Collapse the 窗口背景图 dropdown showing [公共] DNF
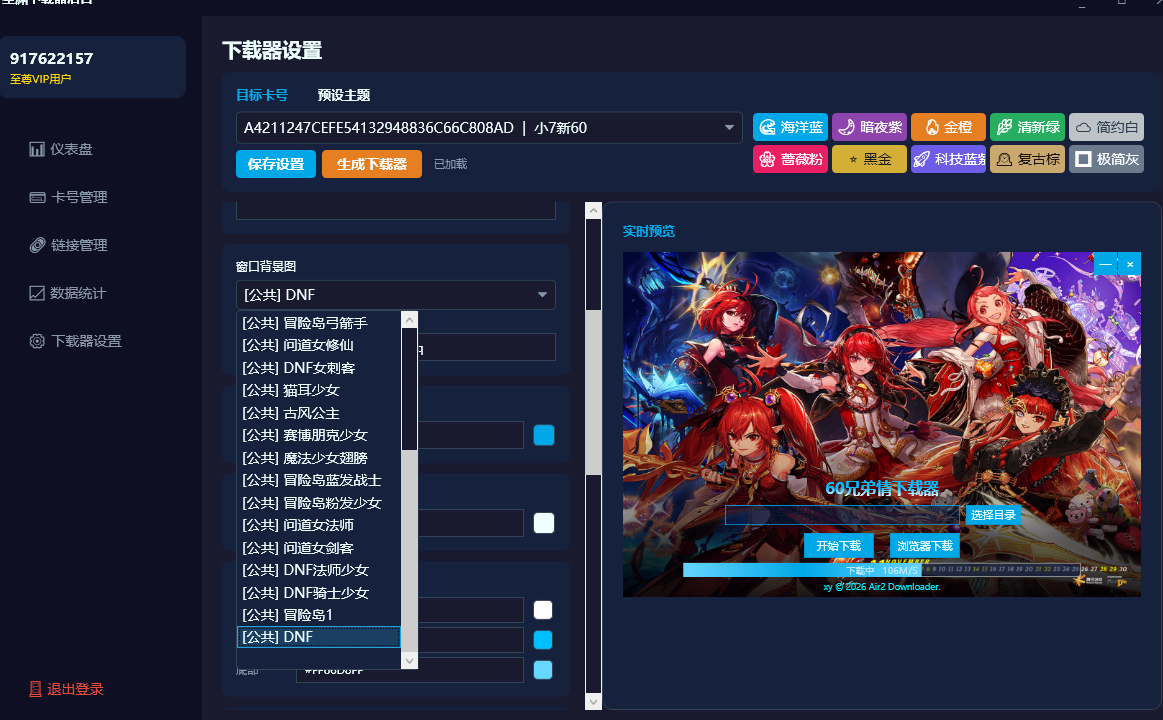The height and width of the screenshot is (720, 1163). tap(395, 294)
